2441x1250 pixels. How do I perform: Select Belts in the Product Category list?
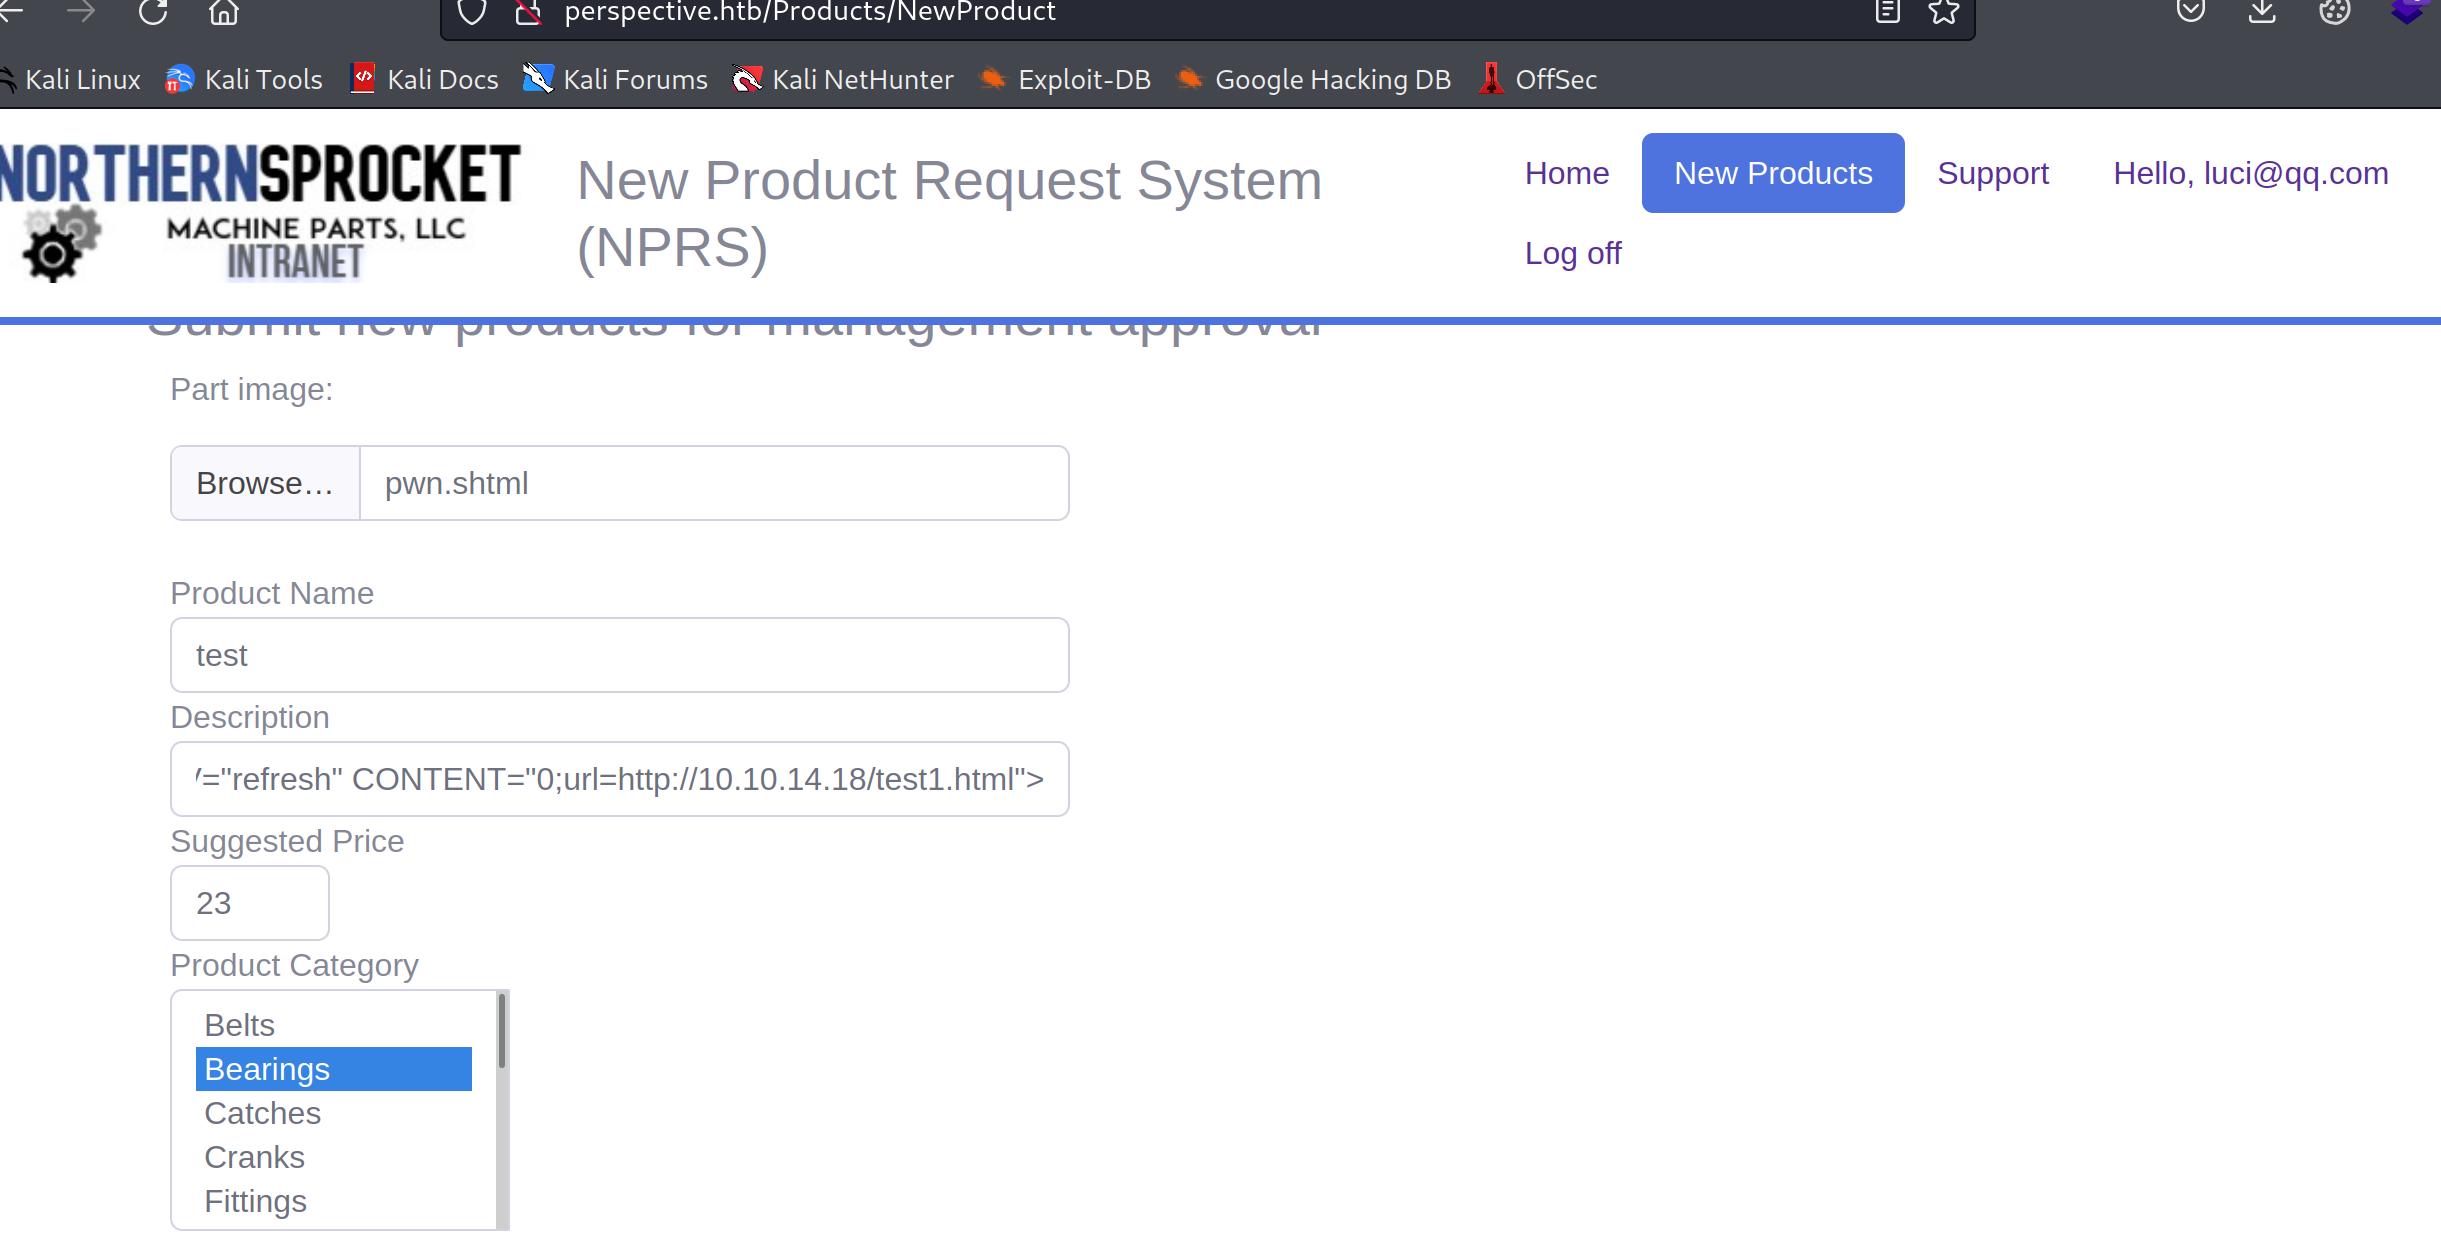[240, 1025]
